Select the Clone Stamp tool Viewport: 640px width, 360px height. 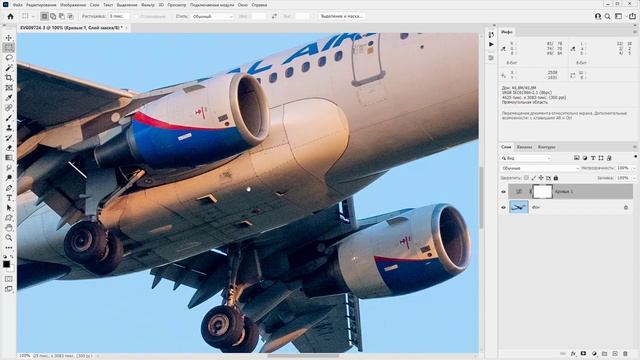click(x=9, y=127)
